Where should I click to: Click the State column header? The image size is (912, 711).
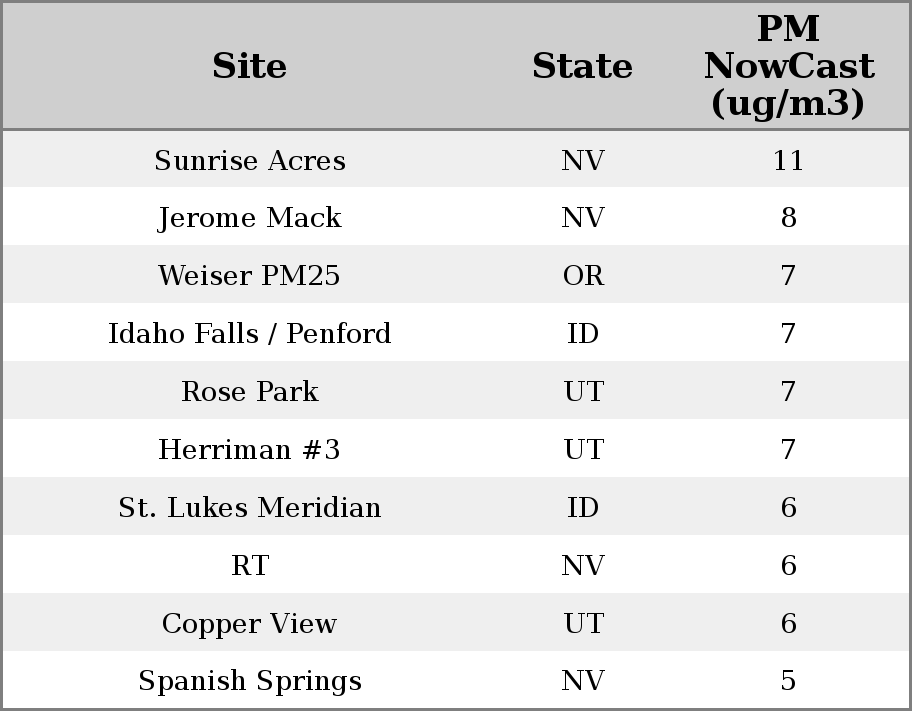(x=582, y=67)
